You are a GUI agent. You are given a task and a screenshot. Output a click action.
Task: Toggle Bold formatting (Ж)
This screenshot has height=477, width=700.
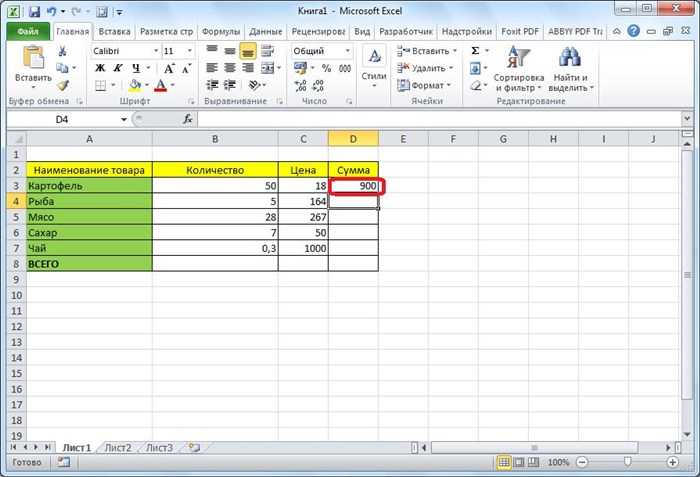100,68
